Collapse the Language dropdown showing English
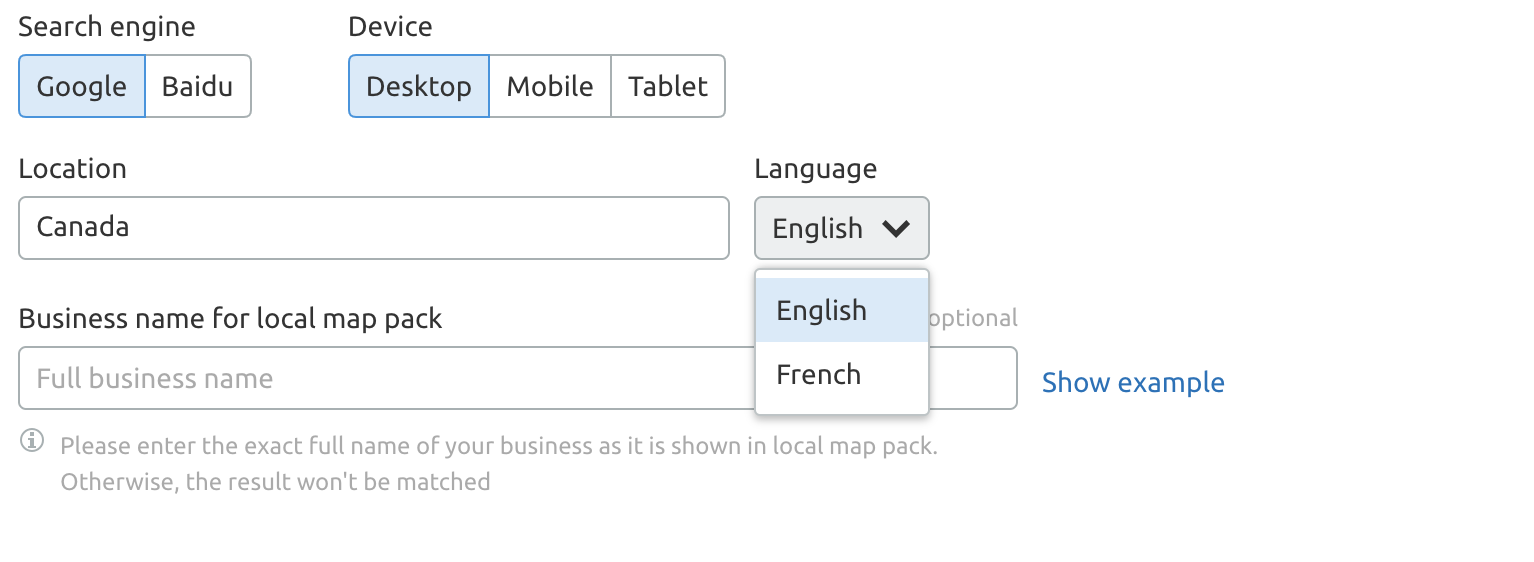The height and width of the screenshot is (562, 1534). tap(842, 228)
